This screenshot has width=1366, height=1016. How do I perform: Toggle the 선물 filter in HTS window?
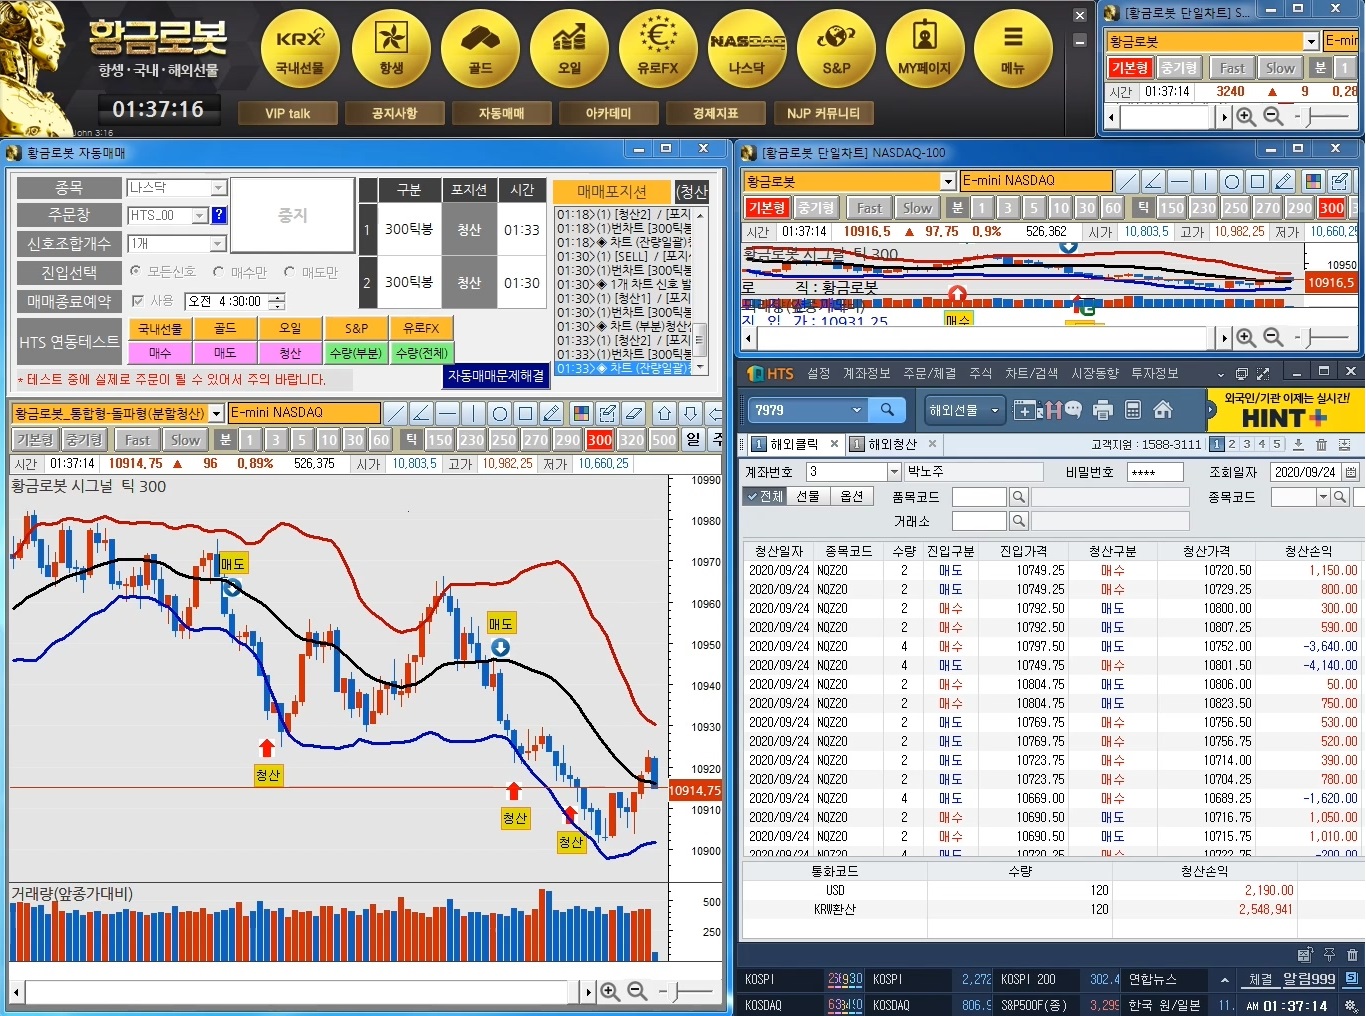[808, 496]
